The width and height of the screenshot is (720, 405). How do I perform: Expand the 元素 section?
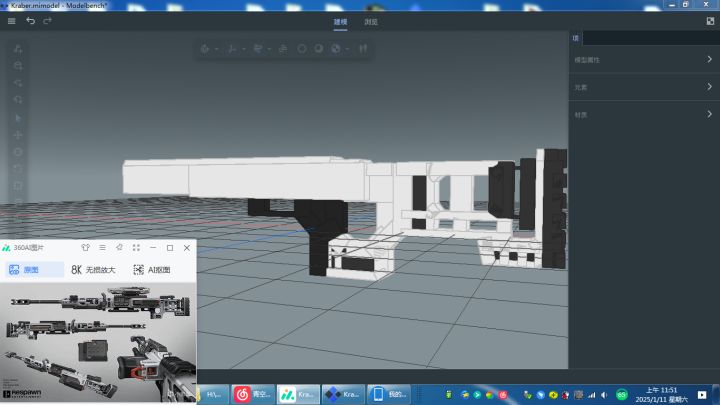(644, 87)
